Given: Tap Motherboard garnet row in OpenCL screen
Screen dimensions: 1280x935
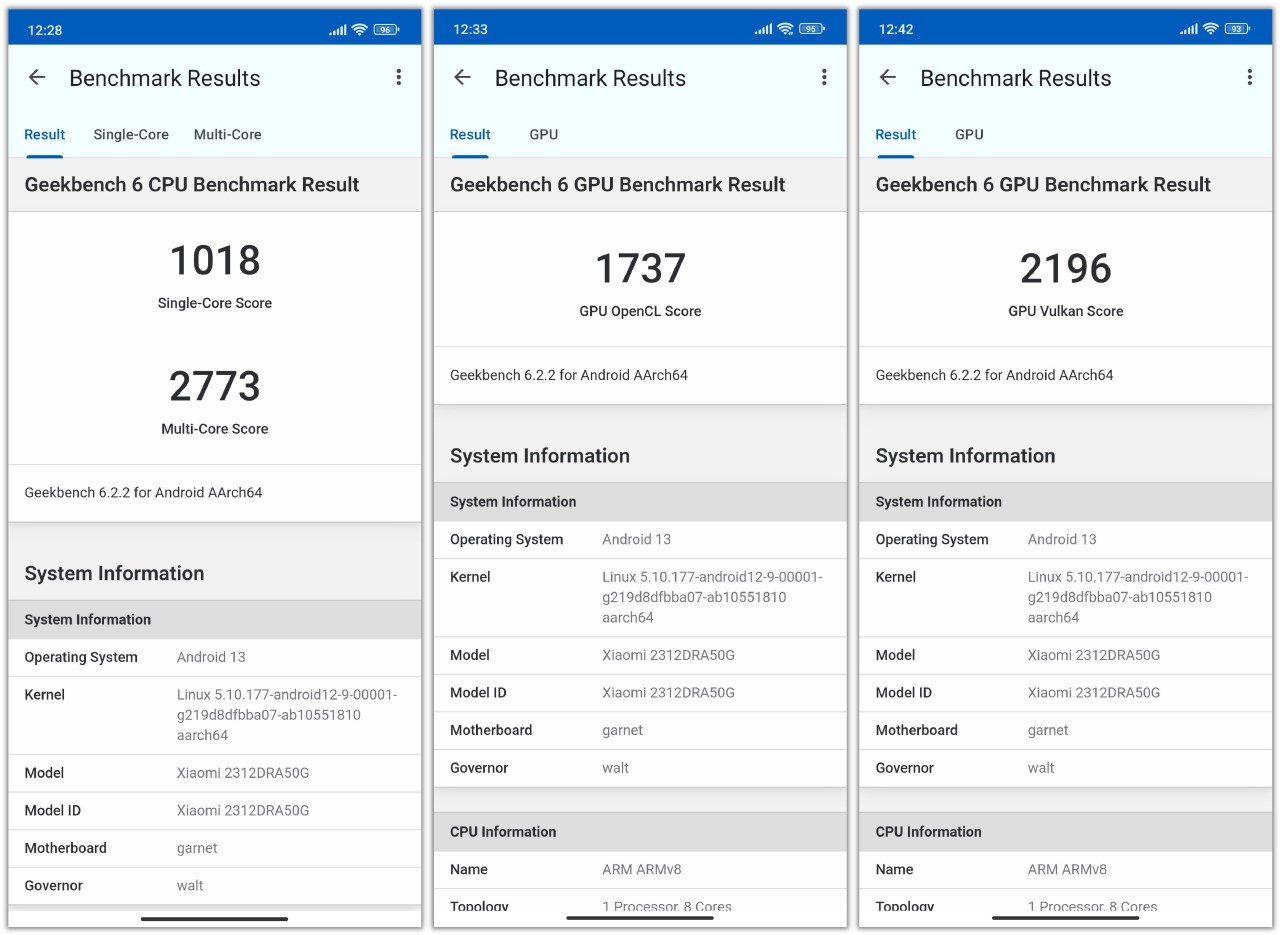Looking at the screenshot, I should pos(640,730).
